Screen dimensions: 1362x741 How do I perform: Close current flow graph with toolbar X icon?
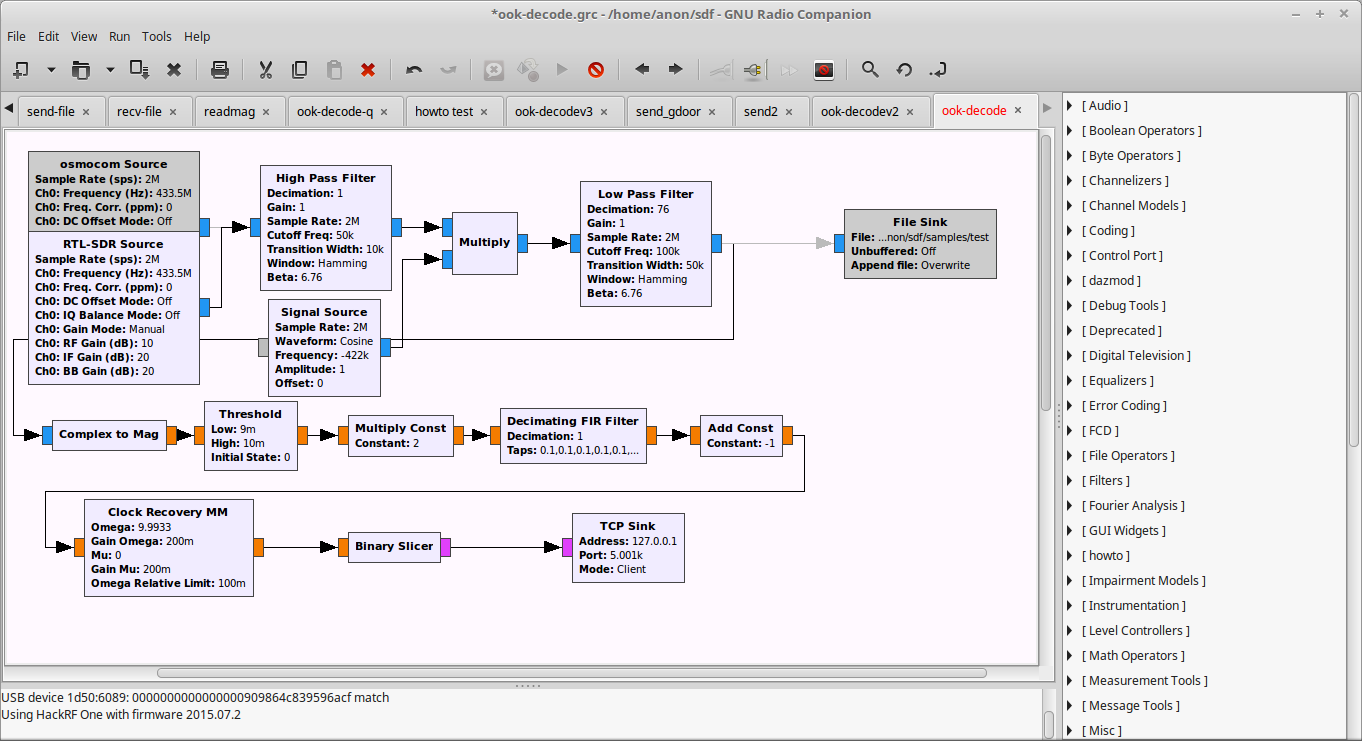pos(174,70)
